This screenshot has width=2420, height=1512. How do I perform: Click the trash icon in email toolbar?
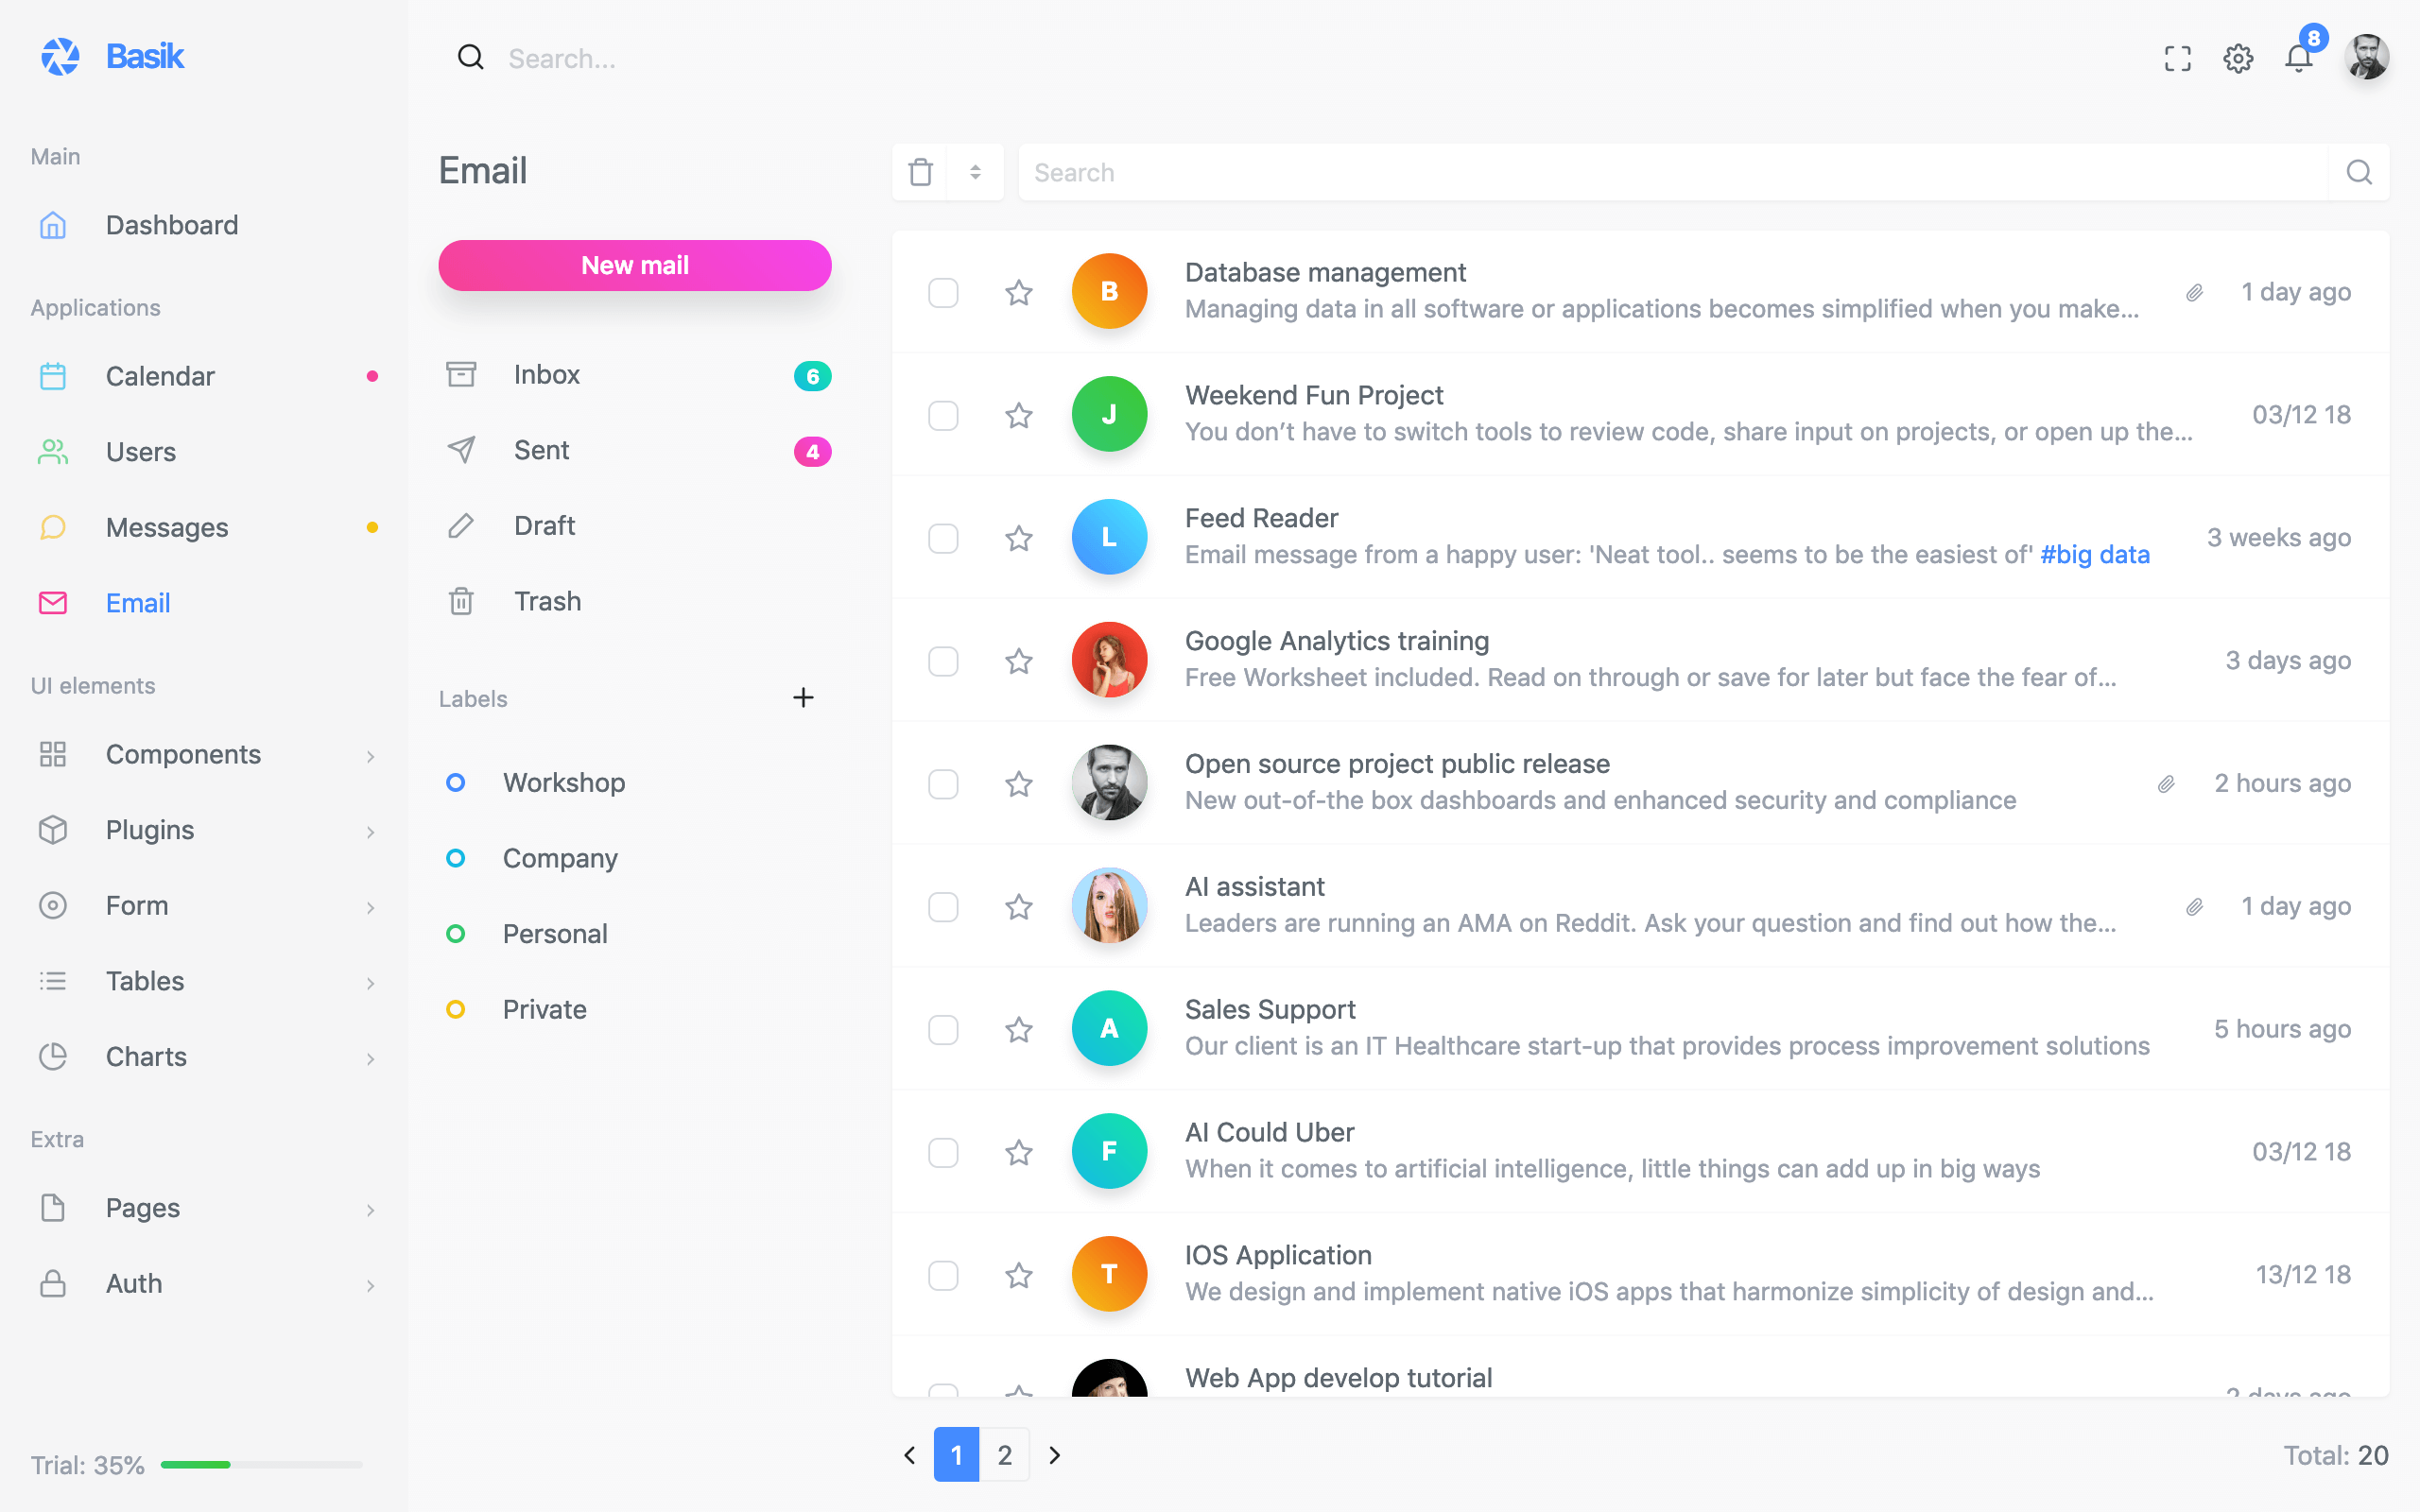coord(920,172)
